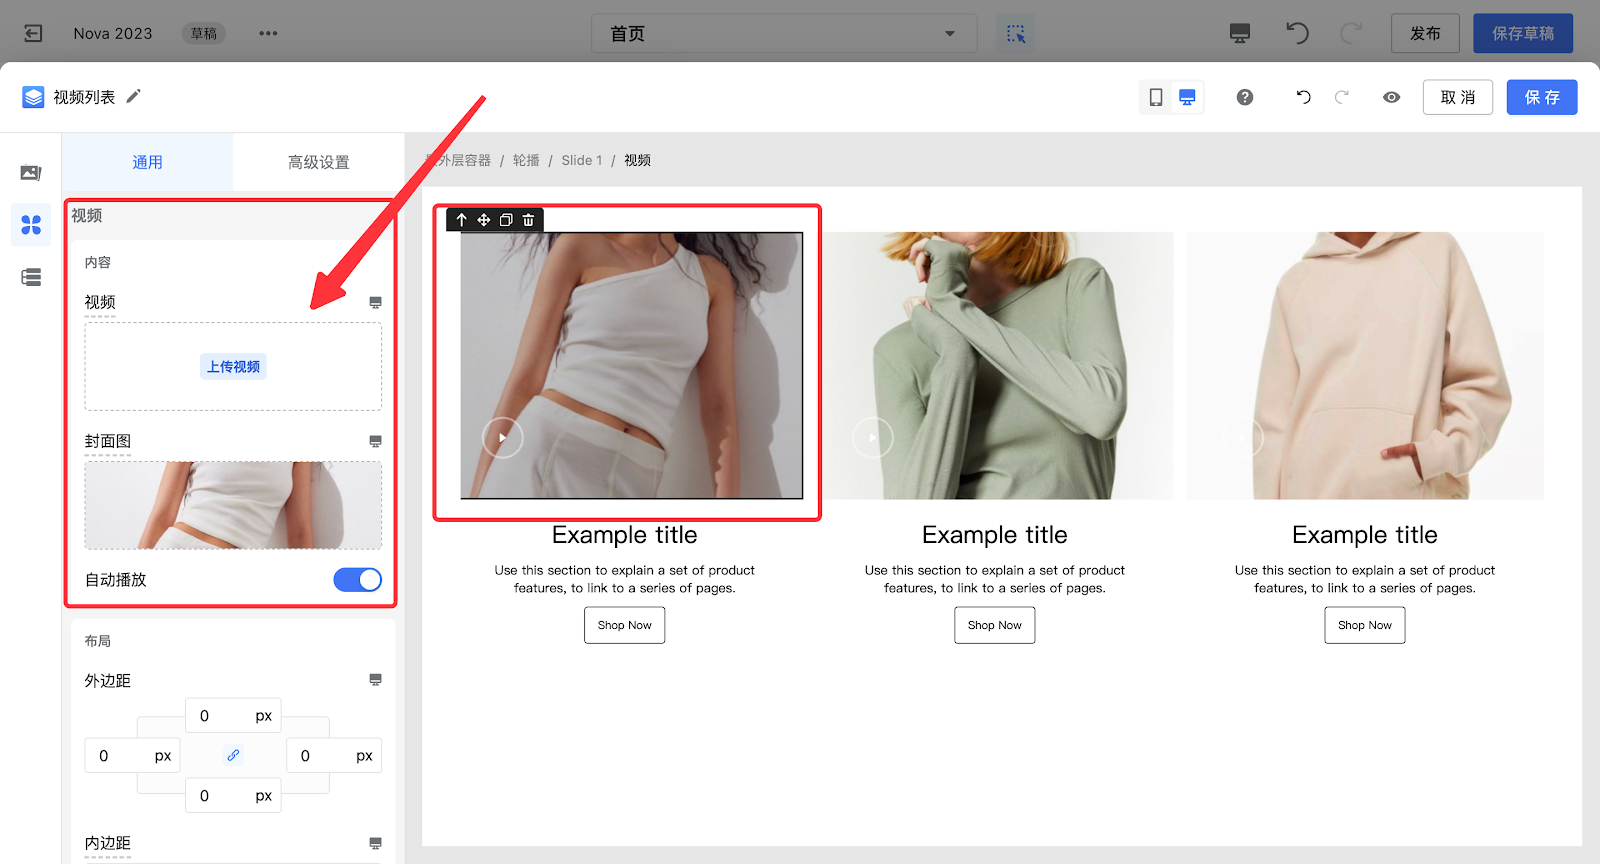
Task: Click the 上传视频 upload button
Action: (x=233, y=367)
